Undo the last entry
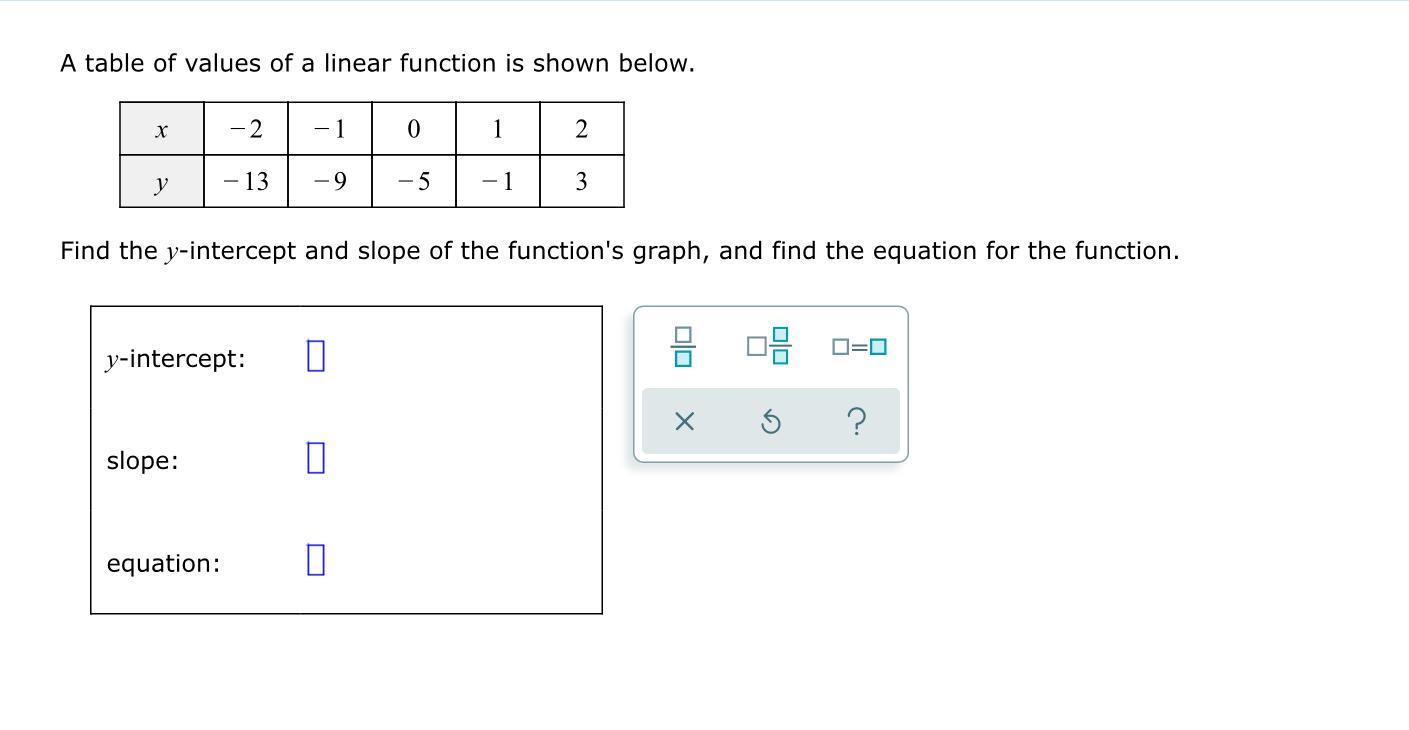1409x730 pixels. pyautogui.click(x=770, y=422)
